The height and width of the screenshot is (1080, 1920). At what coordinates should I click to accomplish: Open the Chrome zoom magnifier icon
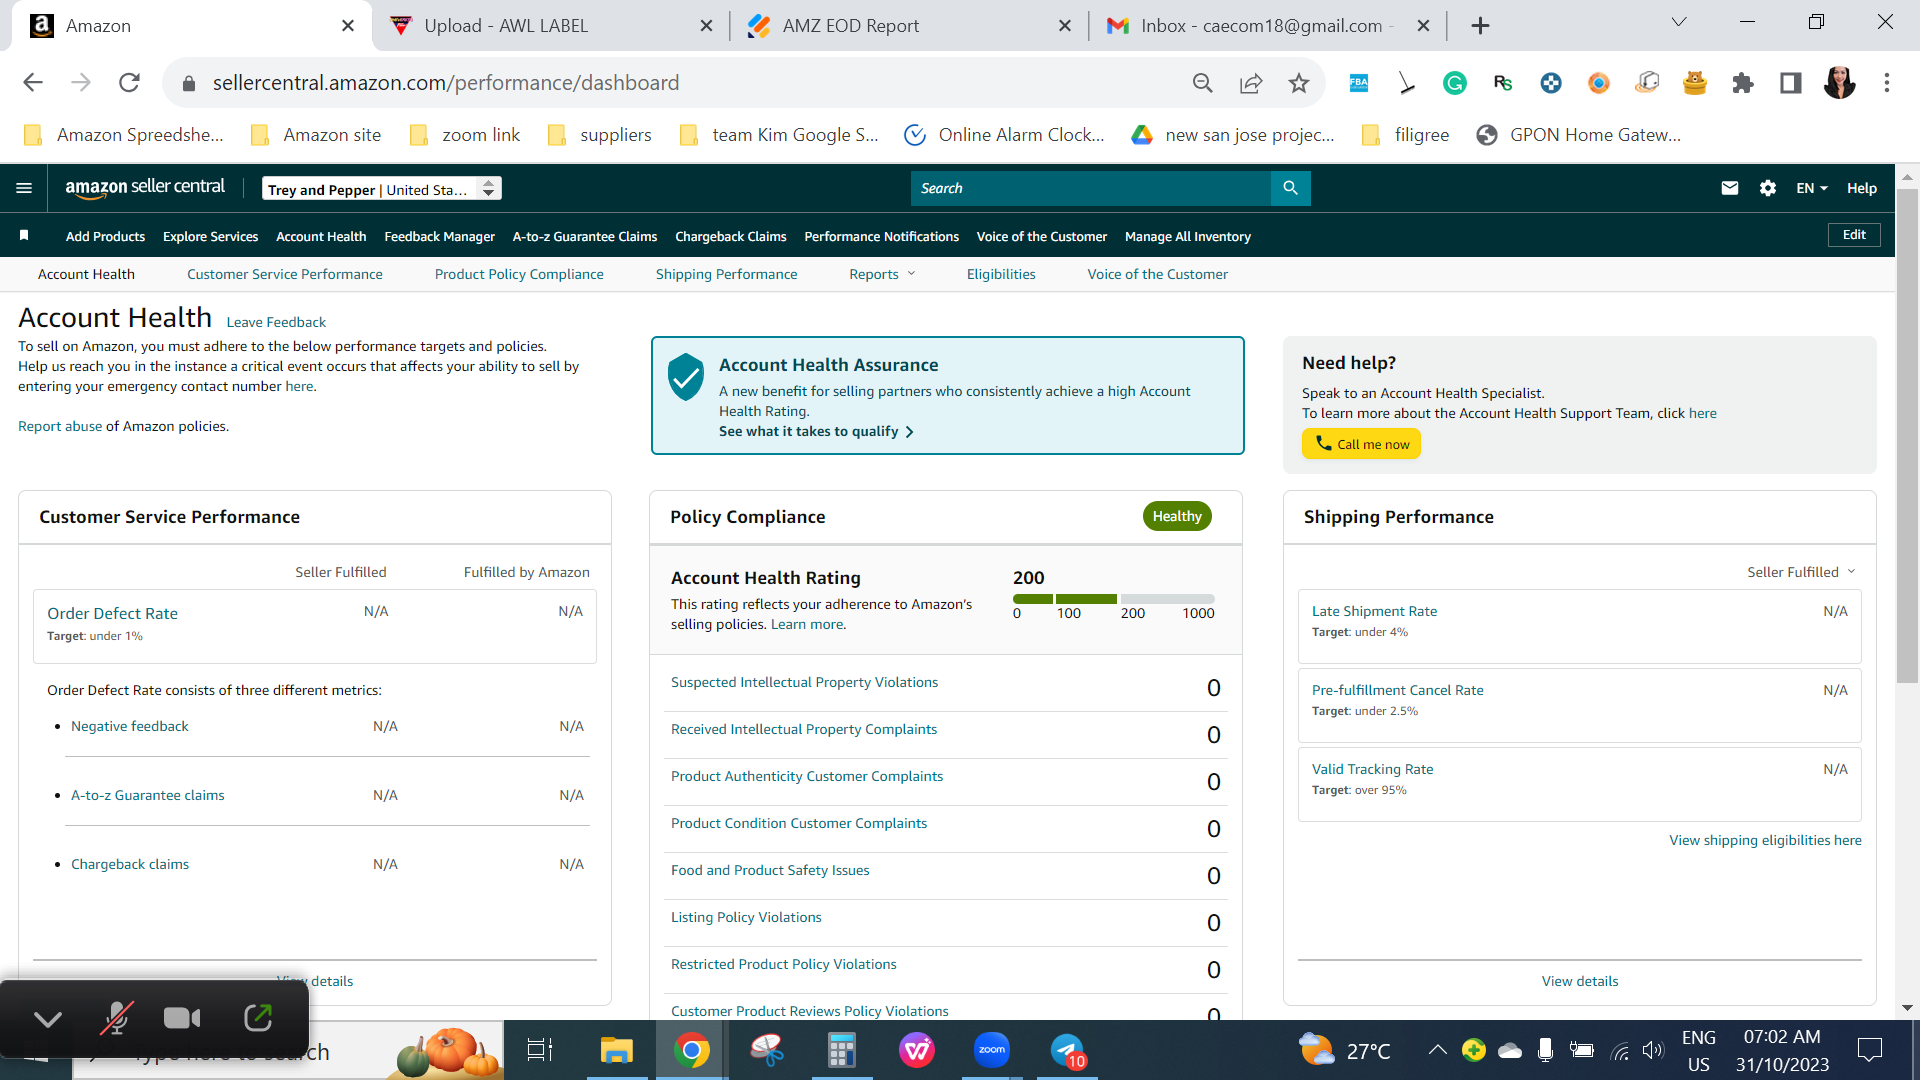[x=1203, y=83]
